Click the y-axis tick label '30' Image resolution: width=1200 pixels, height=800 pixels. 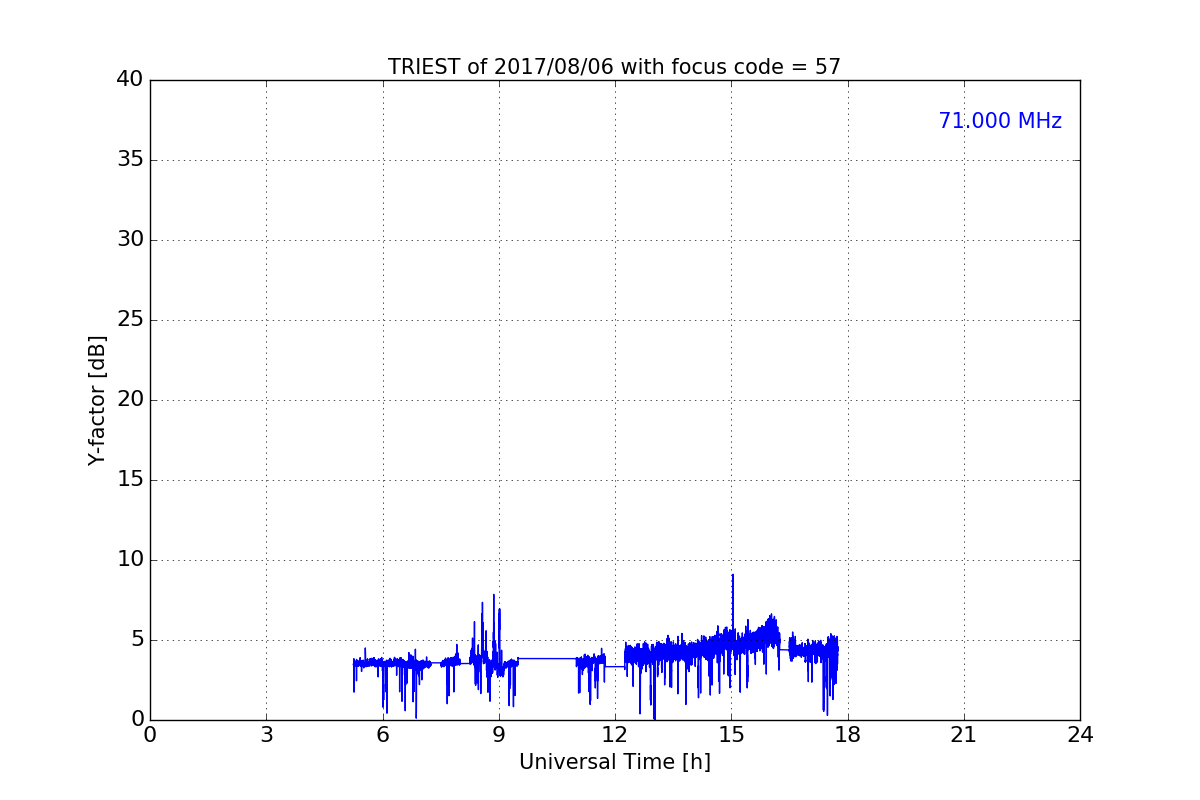click(x=130, y=240)
